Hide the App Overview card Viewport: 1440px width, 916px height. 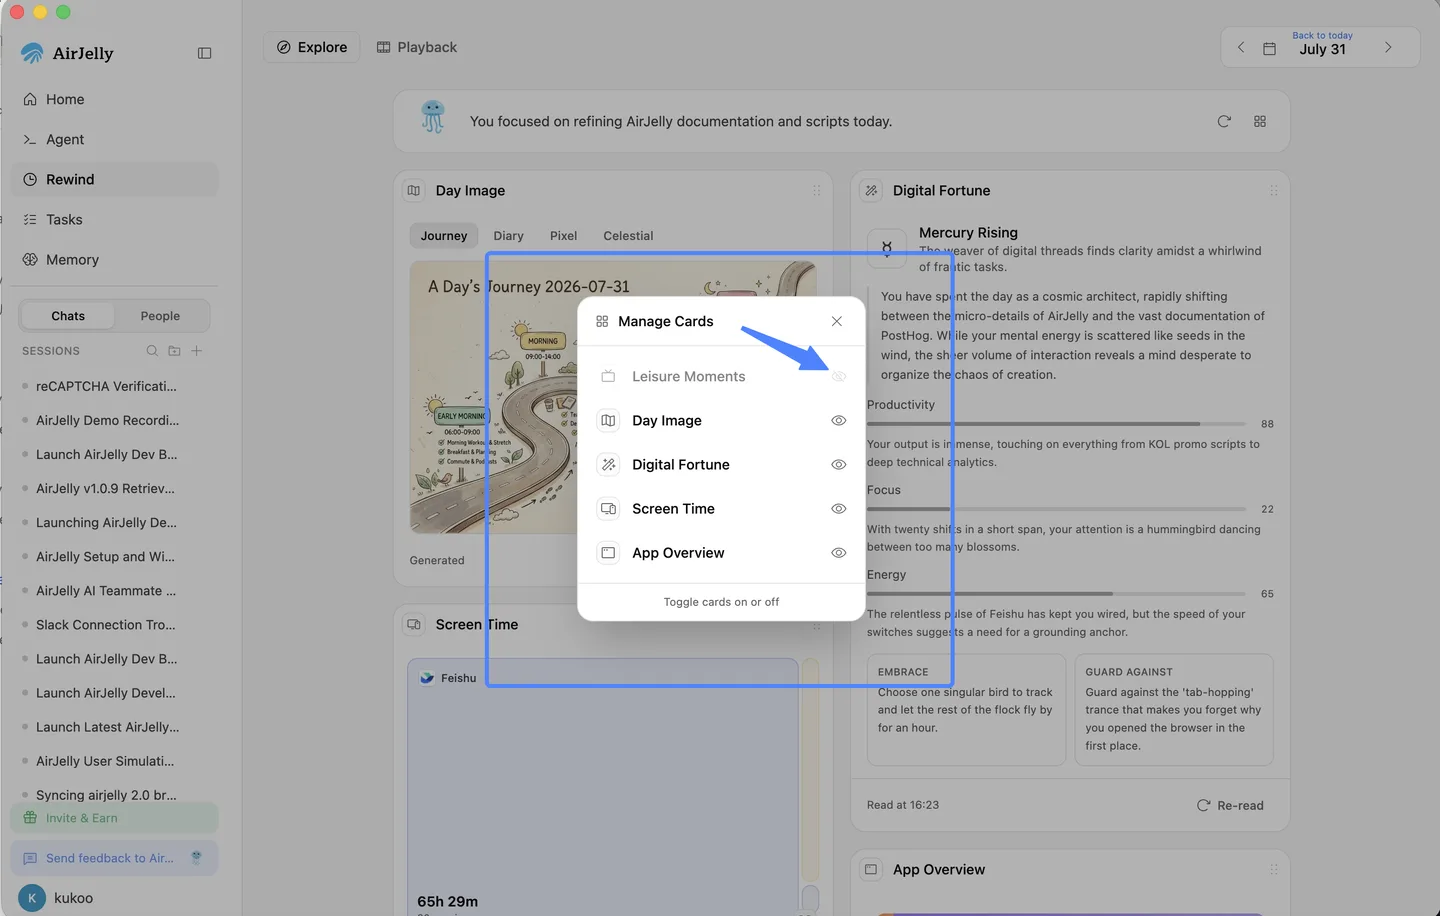(x=839, y=552)
